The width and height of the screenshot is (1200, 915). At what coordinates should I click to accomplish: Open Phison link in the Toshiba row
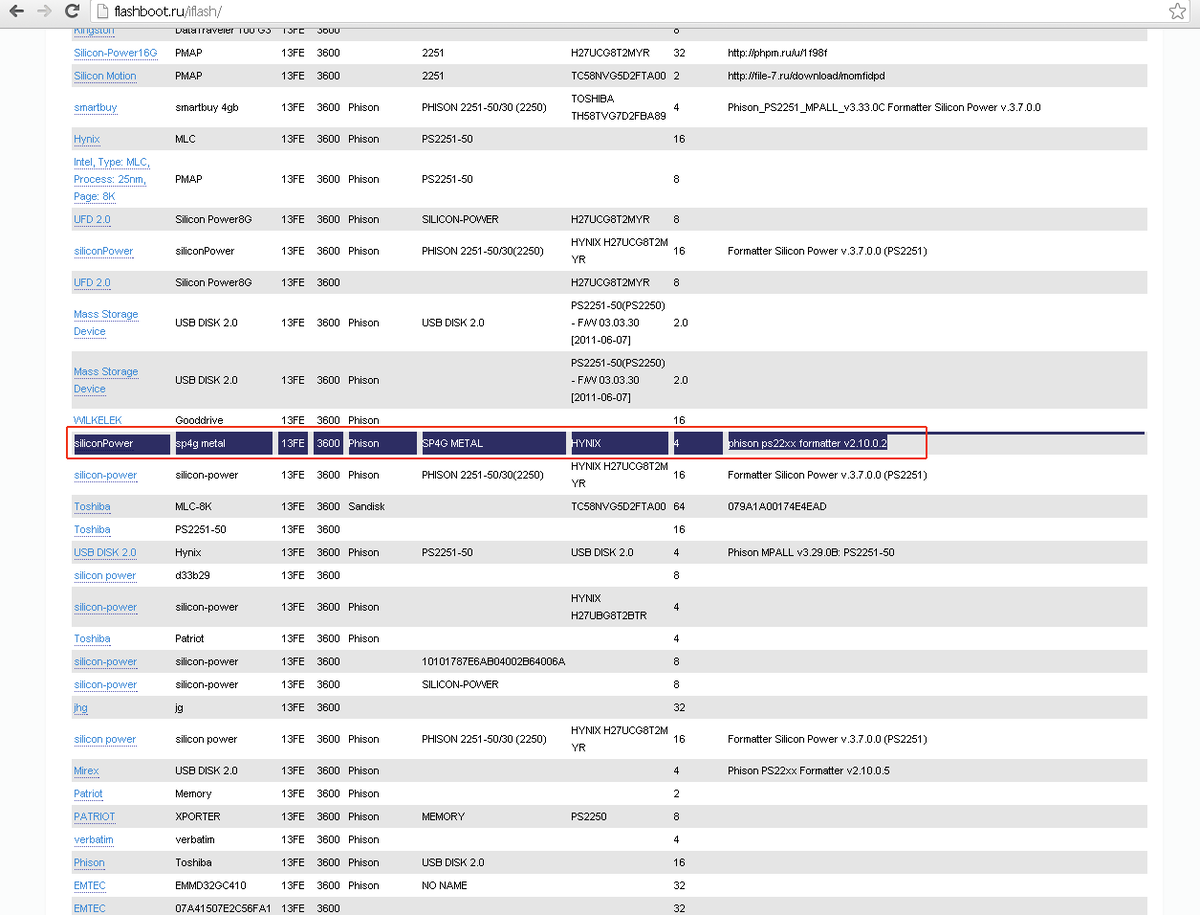point(89,862)
